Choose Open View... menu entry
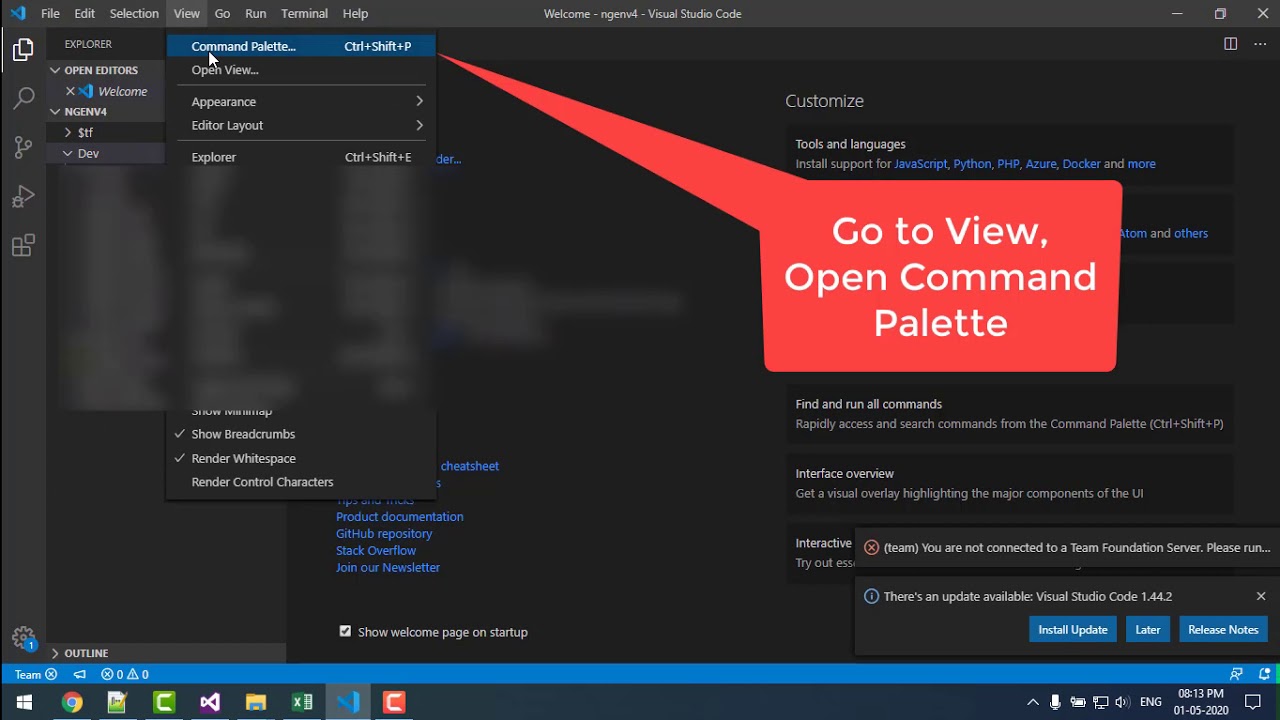The image size is (1280, 720). click(x=302, y=70)
